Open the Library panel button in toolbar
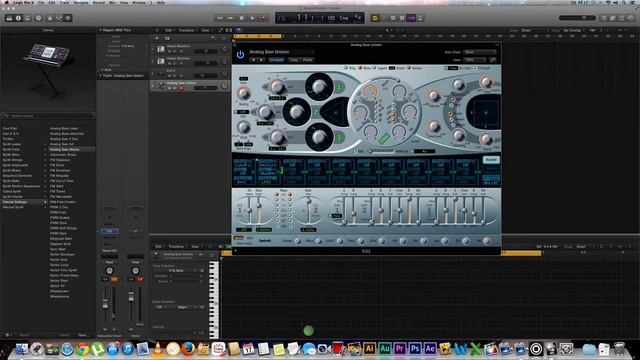This screenshot has height=360, width=640. 9,18
